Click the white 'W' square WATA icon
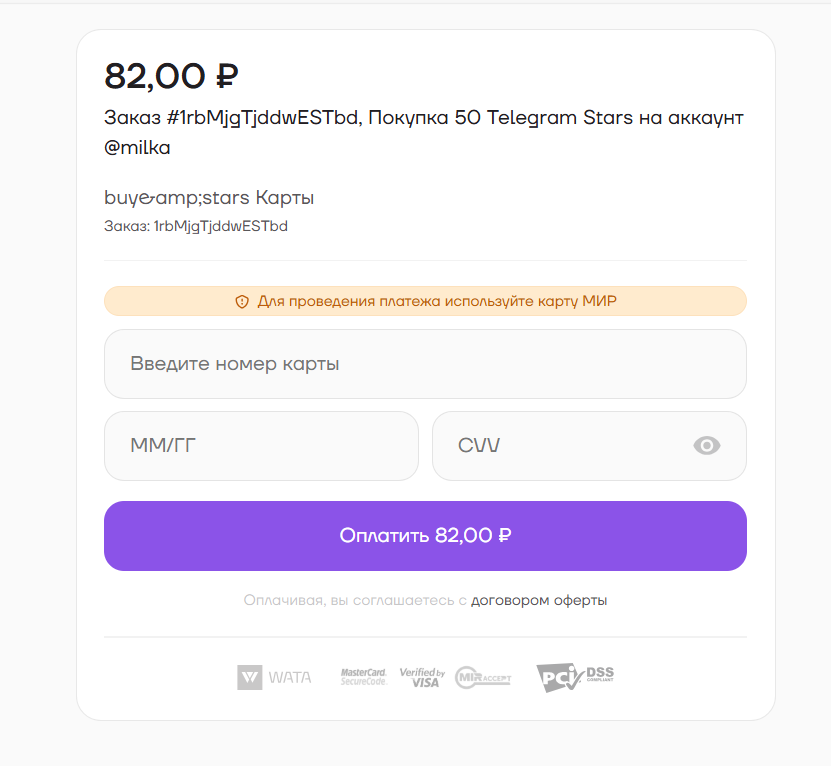This screenshot has width=831, height=766. pos(248,677)
